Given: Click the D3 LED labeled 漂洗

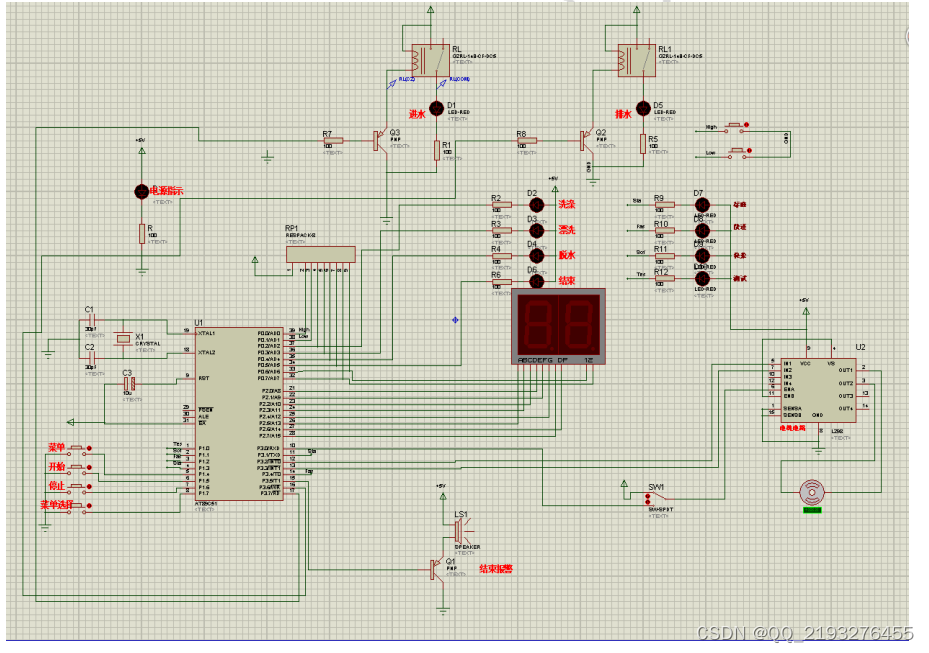Looking at the screenshot, I should tap(536, 231).
